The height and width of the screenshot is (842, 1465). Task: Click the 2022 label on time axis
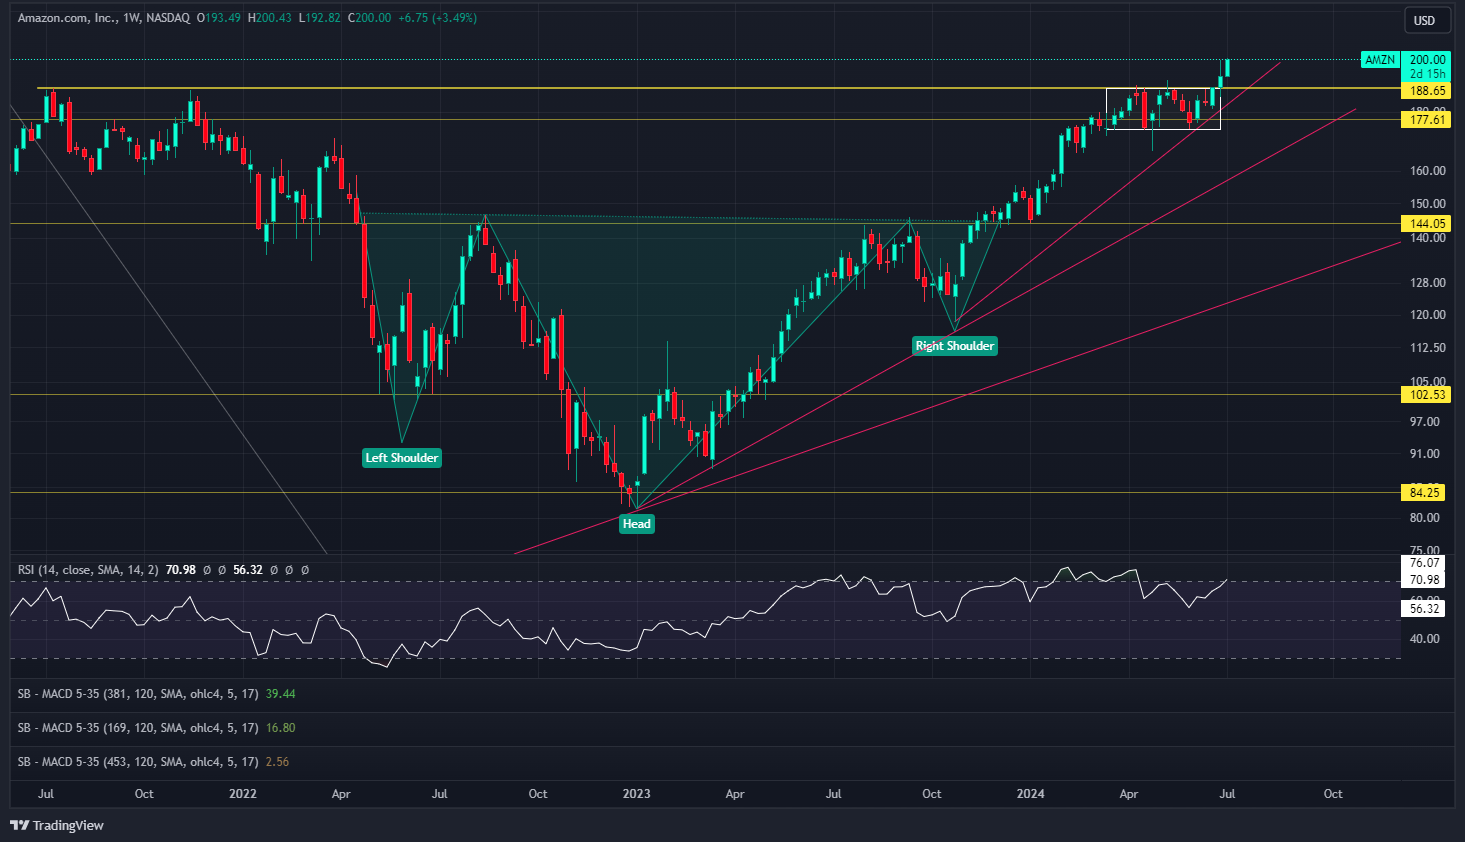tap(243, 794)
